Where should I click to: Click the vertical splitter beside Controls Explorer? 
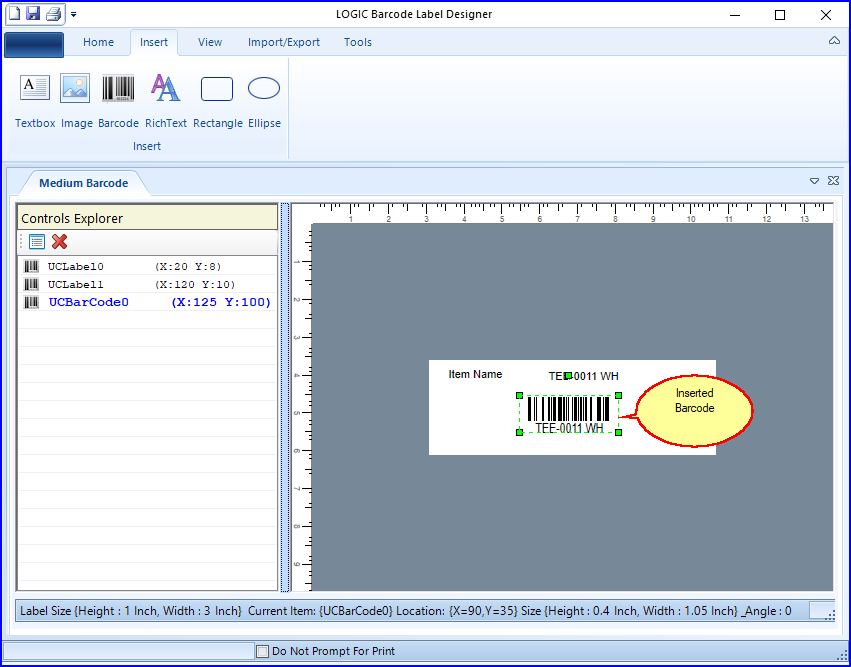tap(285, 397)
